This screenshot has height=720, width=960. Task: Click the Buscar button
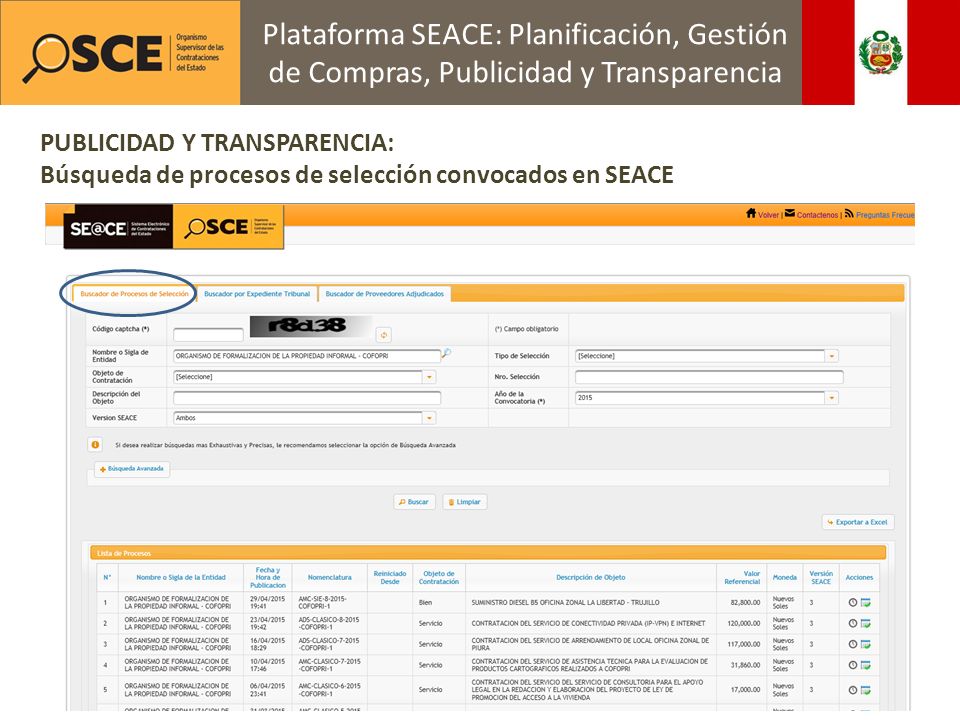(414, 502)
